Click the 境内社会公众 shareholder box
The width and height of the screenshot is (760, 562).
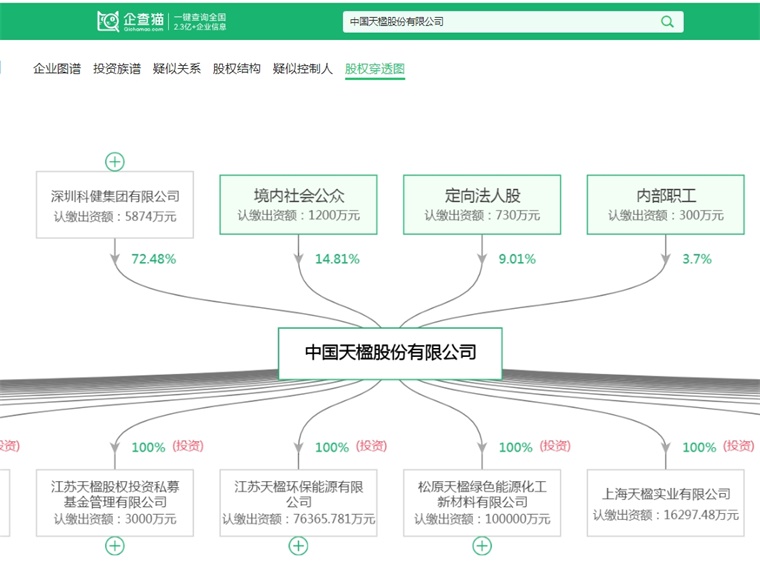[298, 205]
